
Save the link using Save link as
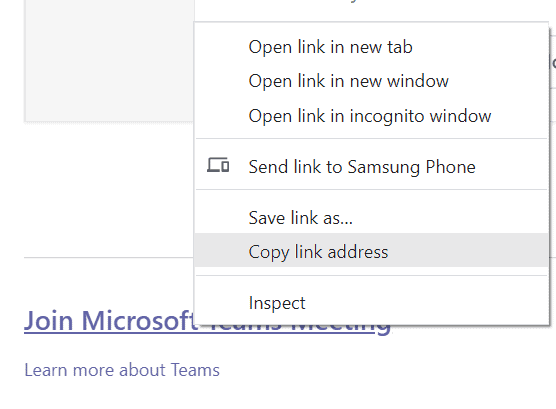coord(371,217)
